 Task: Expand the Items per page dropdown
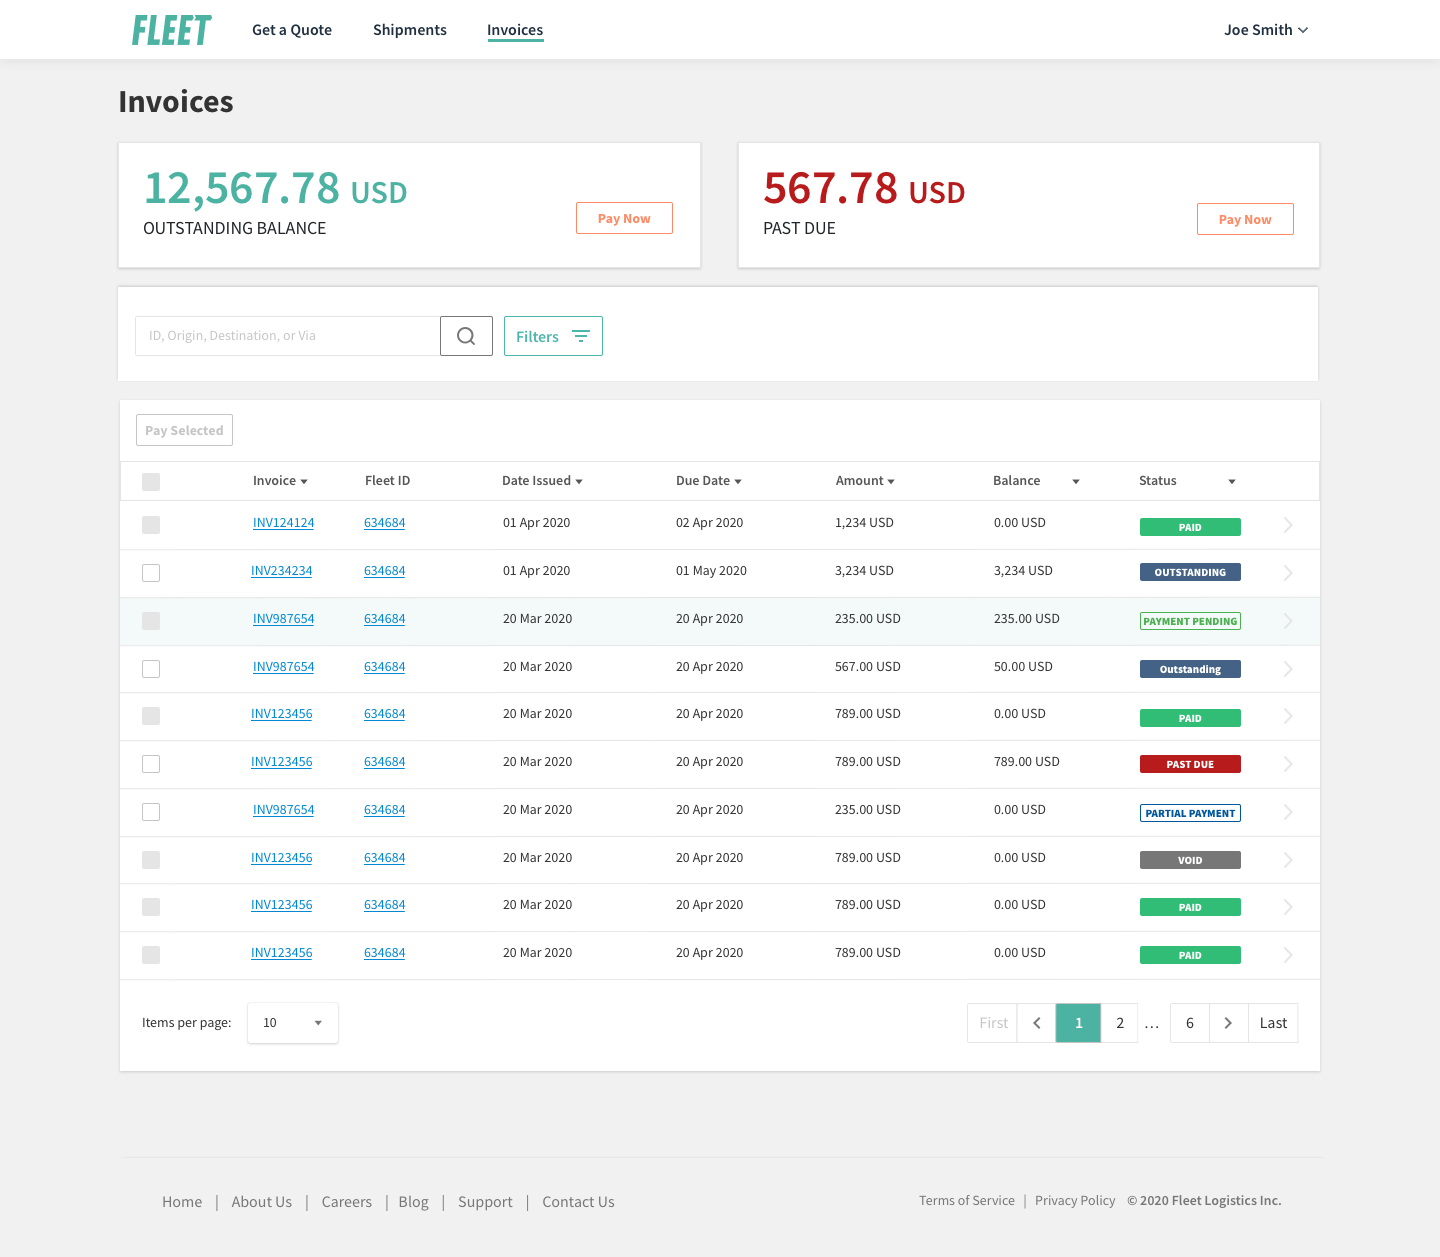point(292,1023)
